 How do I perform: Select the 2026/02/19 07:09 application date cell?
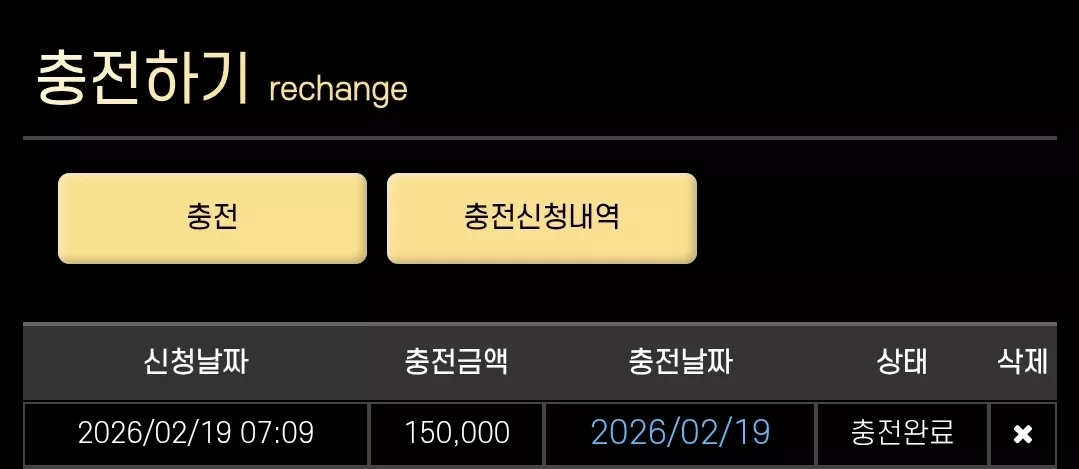[x=196, y=433]
